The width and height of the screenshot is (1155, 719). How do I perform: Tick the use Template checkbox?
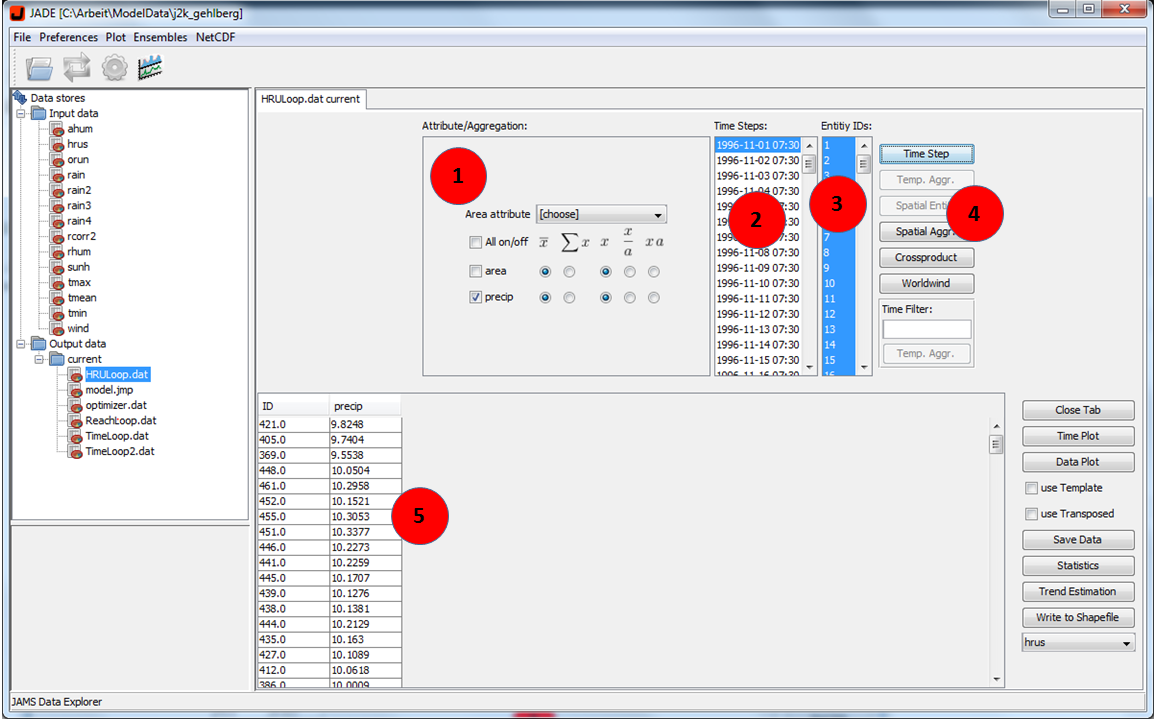coord(1031,488)
